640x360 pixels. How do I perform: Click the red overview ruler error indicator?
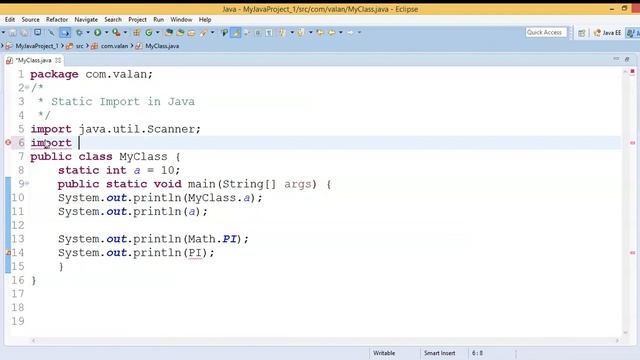pos(632,71)
